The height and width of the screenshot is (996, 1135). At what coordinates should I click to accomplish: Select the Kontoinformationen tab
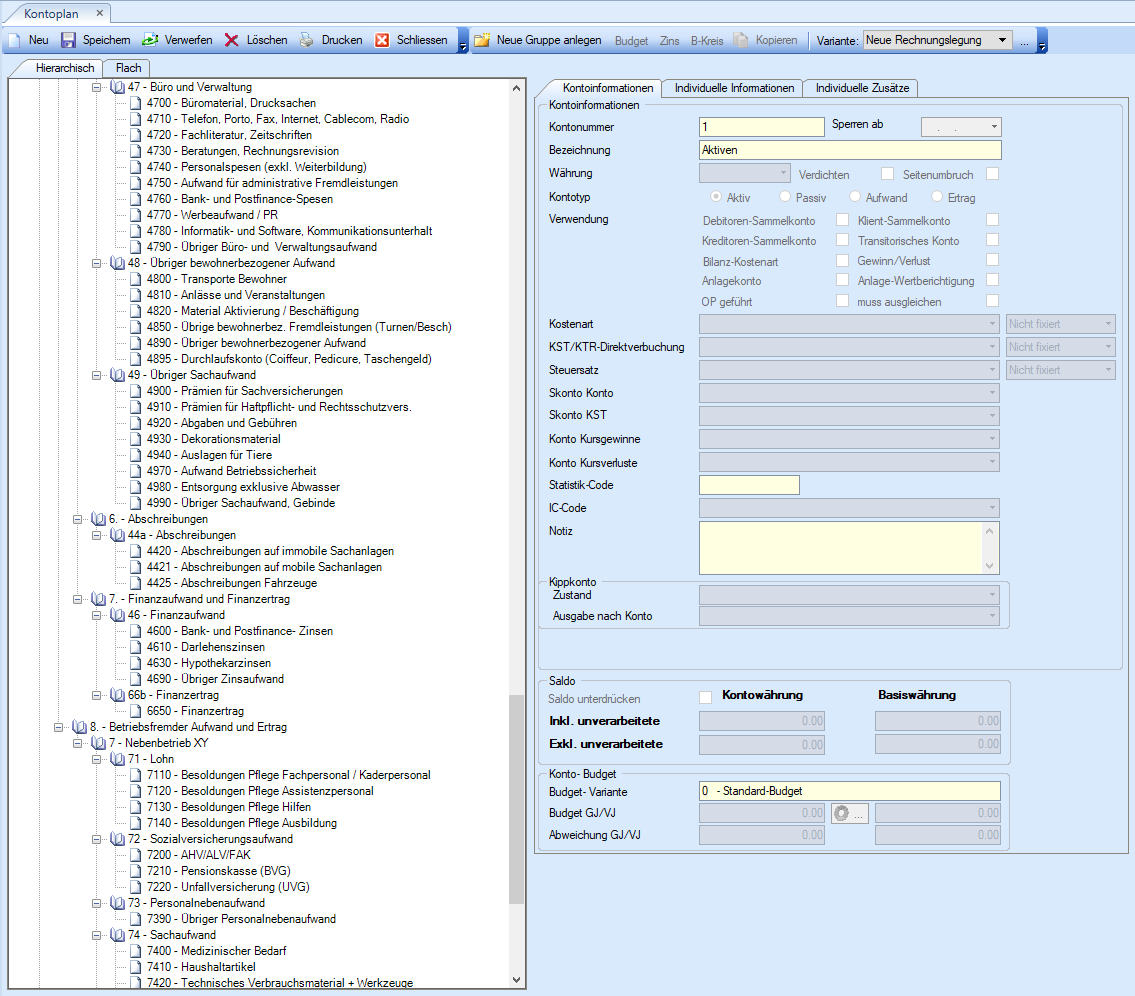point(607,88)
